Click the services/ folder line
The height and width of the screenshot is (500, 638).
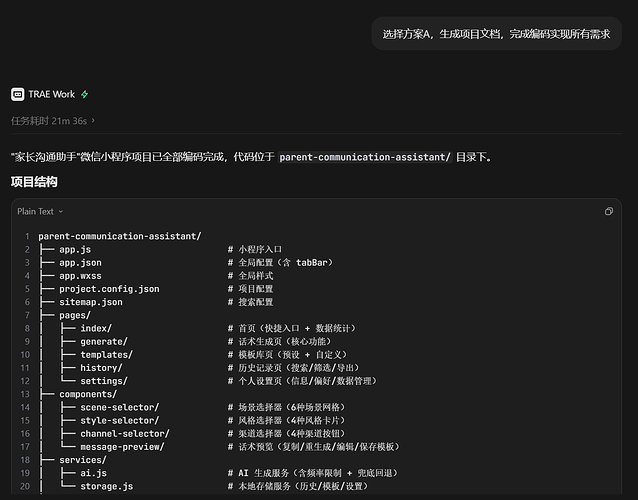[x=83, y=460]
